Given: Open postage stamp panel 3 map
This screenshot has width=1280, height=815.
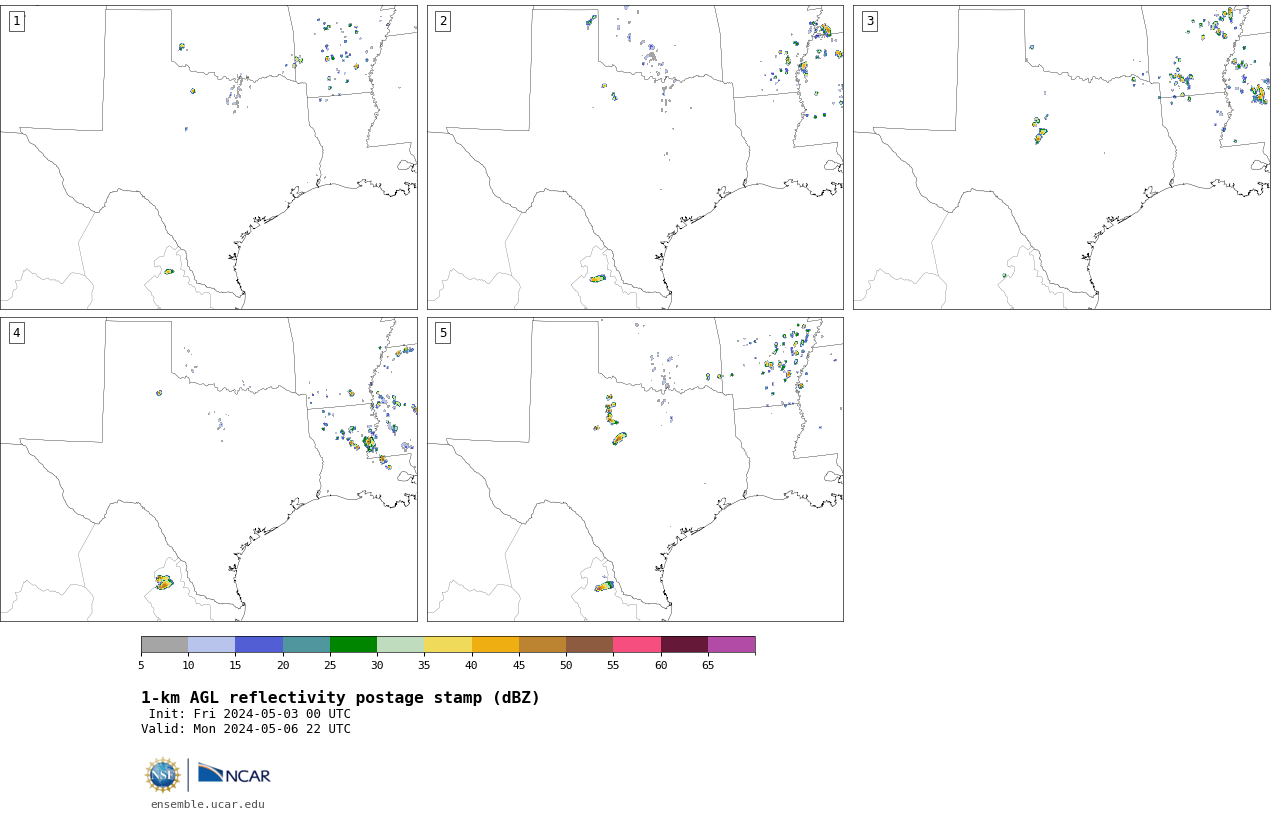Looking at the screenshot, I should pyautogui.click(x=1062, y=157).
